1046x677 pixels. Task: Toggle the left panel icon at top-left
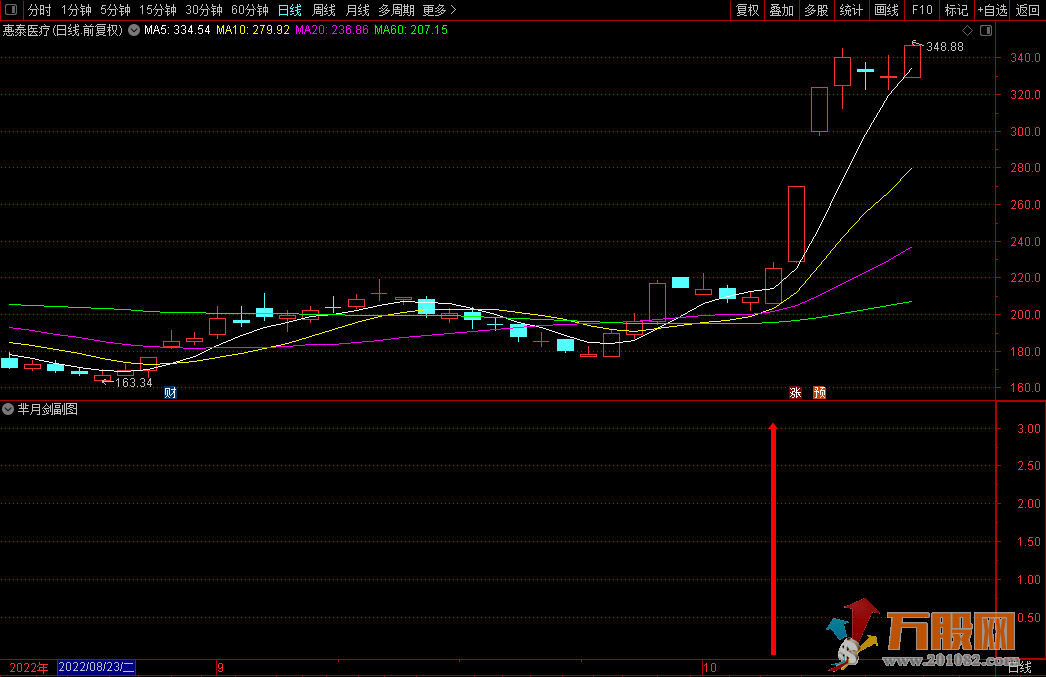[x=11, y=10]
